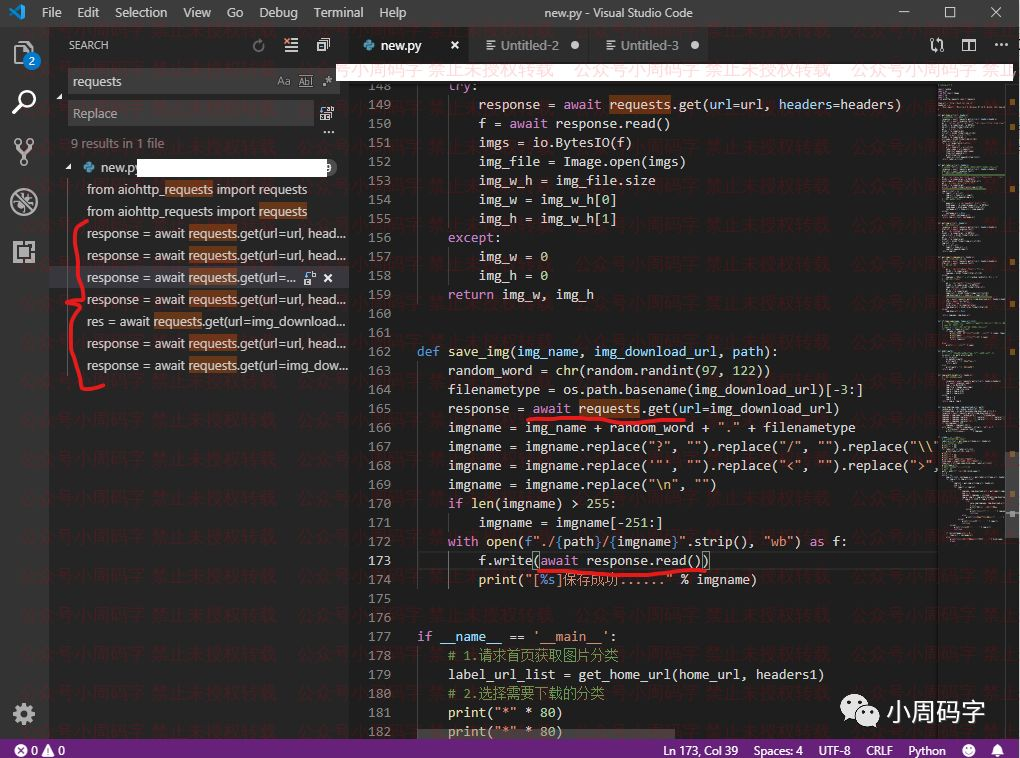Viewport: 1020px width, 758px height.
Task: Open the Source Control view
Action: 23,152
